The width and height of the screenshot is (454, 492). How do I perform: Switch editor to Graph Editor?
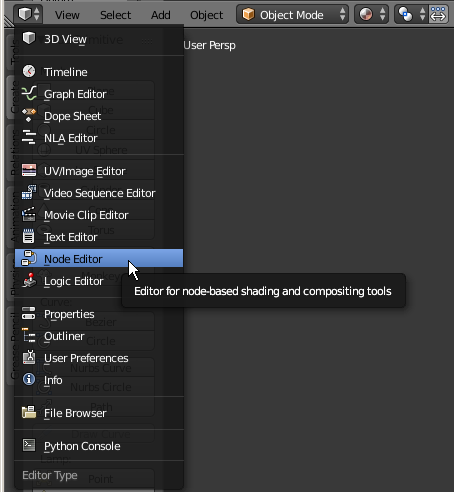99,94
